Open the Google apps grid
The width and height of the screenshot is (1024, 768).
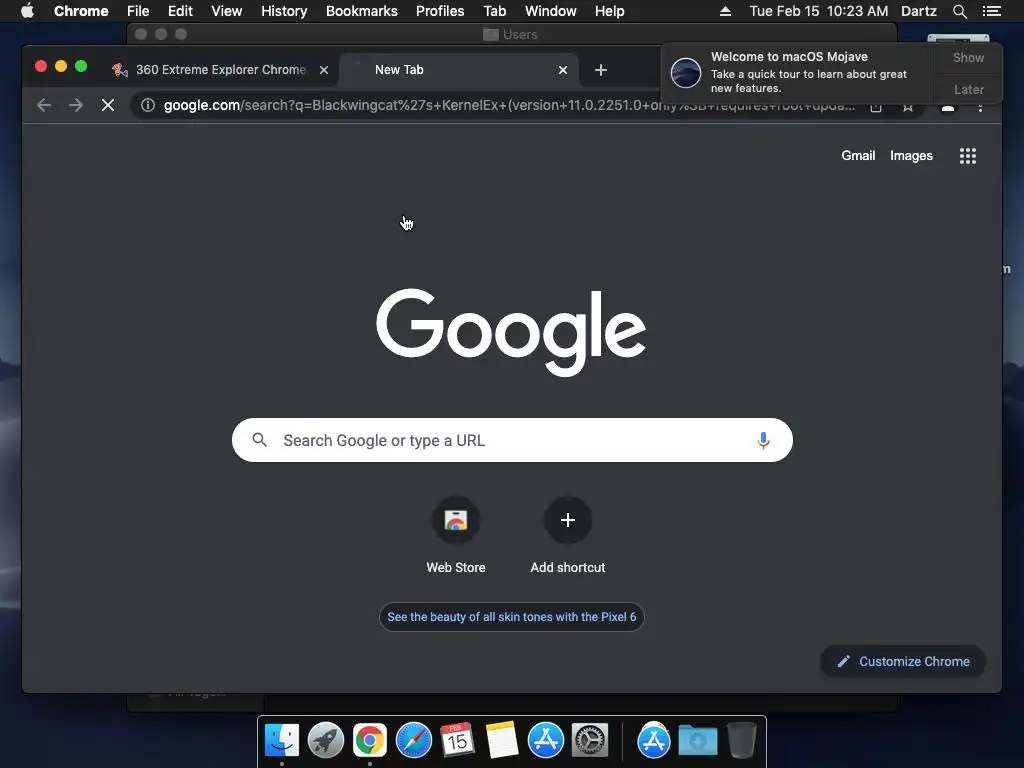click(967, 156)
